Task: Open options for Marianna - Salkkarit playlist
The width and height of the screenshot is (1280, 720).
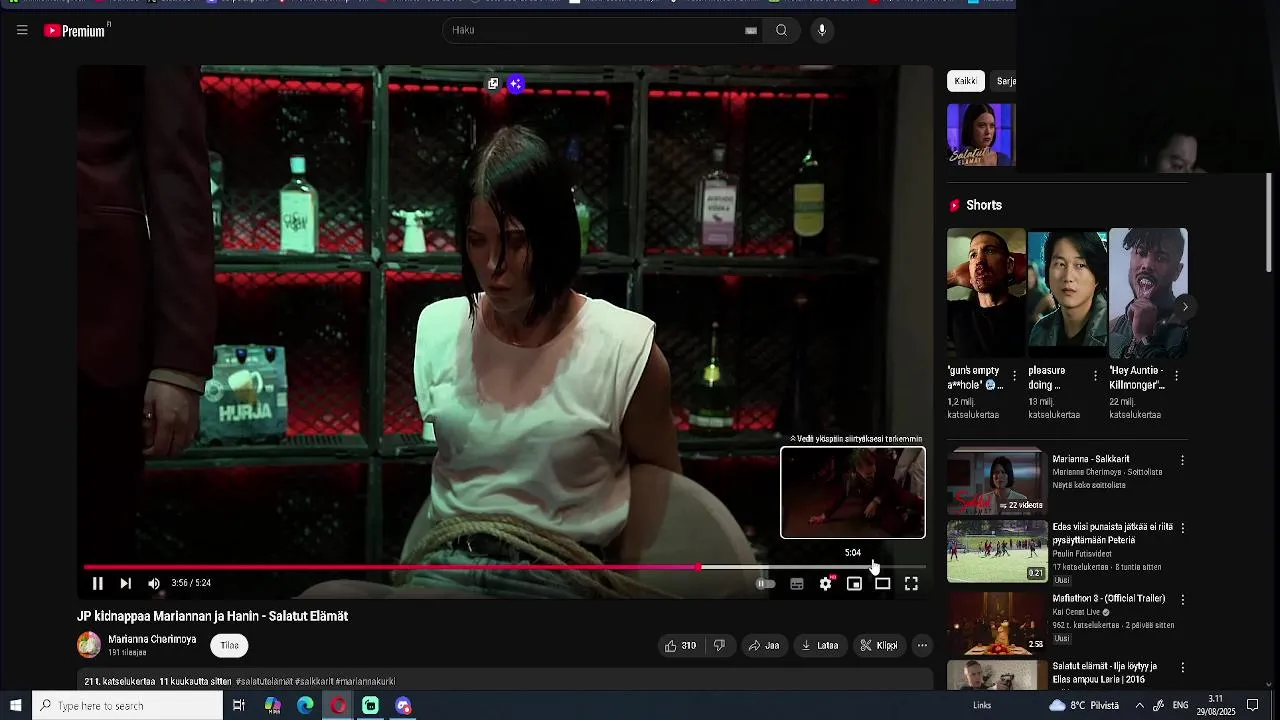Action: coord(1182,460)
